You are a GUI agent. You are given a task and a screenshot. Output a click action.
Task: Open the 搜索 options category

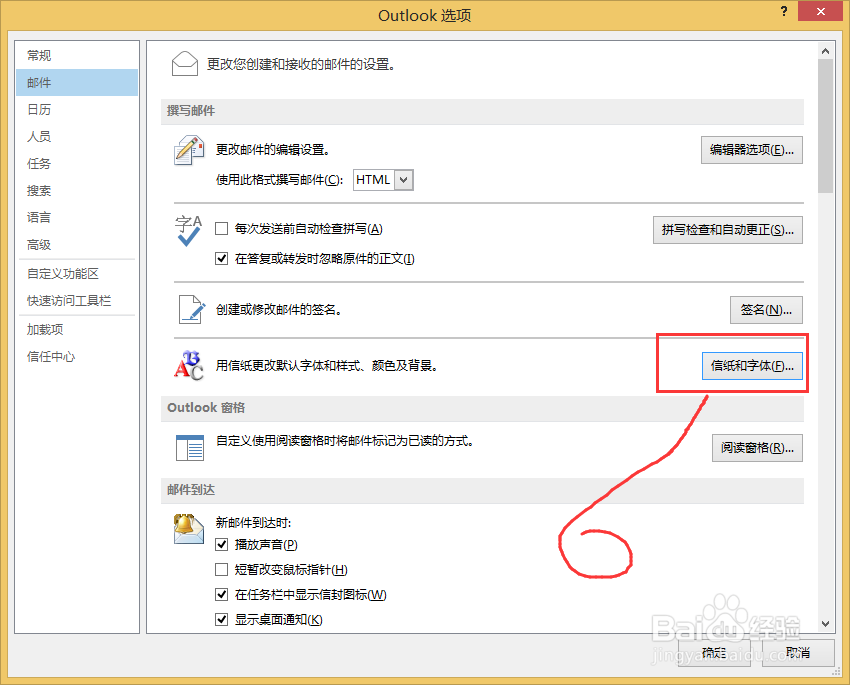[77, 191]
